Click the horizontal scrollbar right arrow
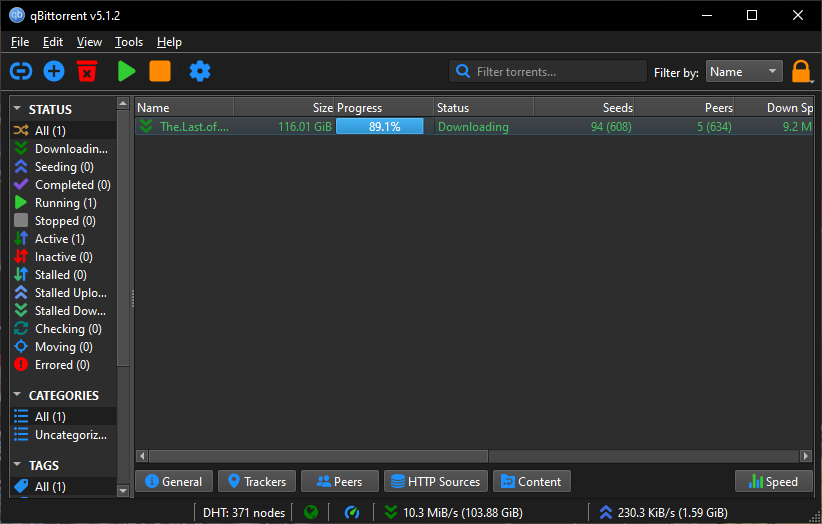This screenshot has width=822, height=524. click(x=806, y=456)
